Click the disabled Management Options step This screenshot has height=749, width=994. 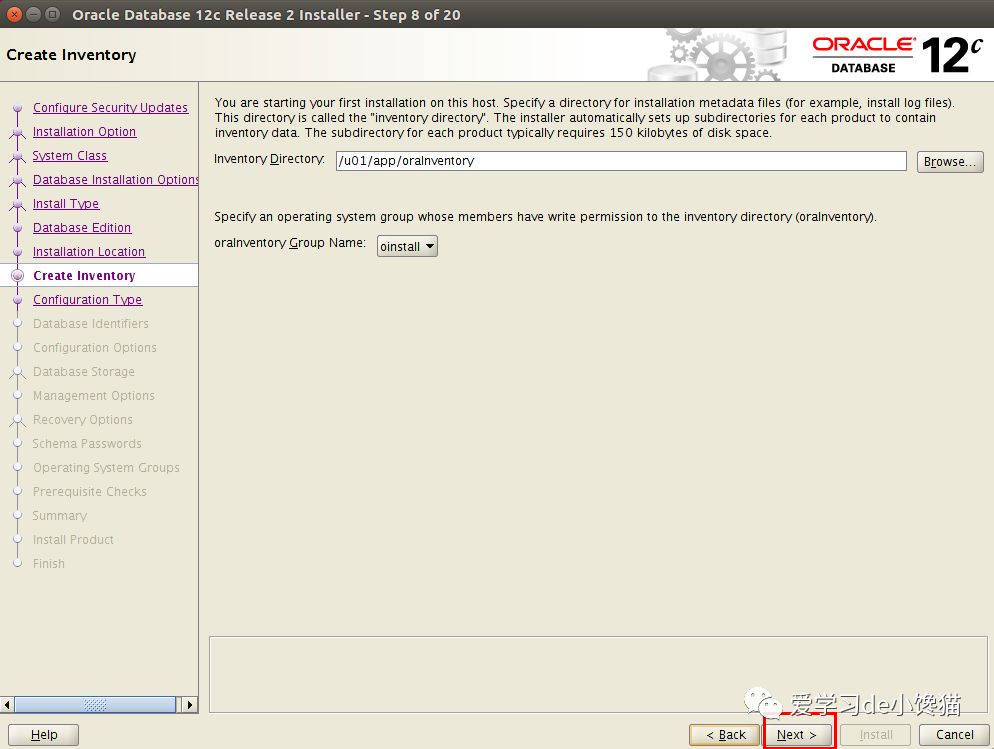pos(94,396)
